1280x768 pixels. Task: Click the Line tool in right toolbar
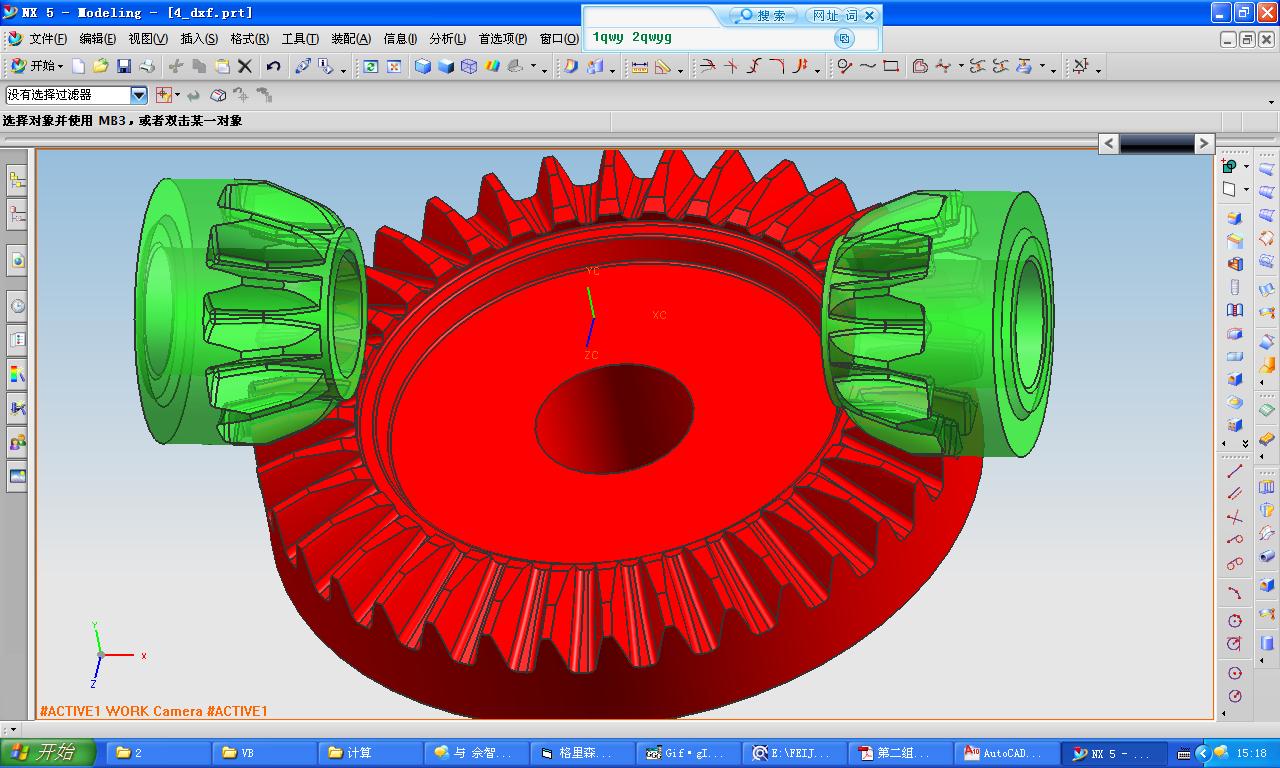click(x=1235, y=471)
